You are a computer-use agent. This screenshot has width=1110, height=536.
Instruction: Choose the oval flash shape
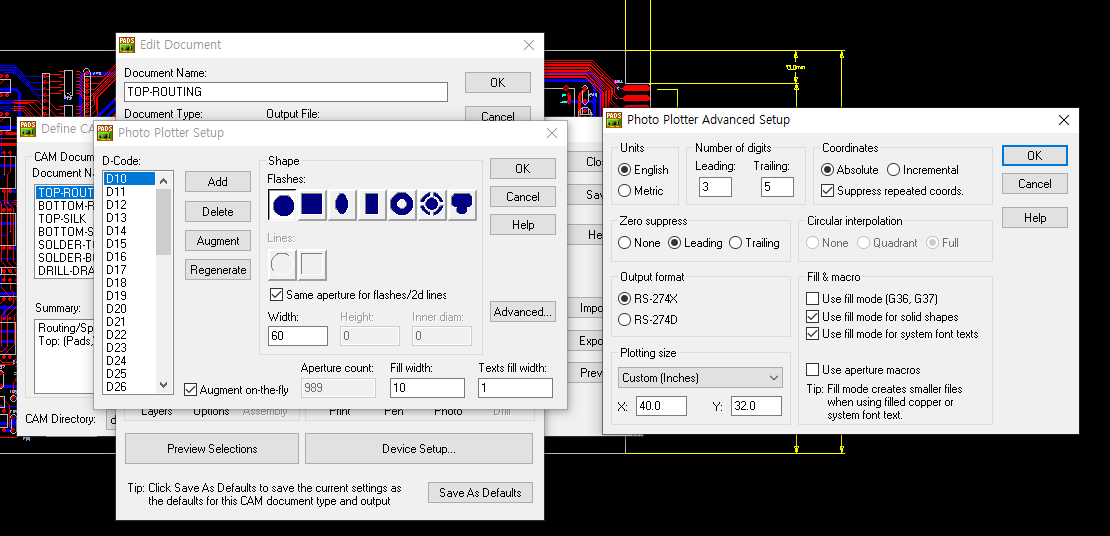[342, 205]
